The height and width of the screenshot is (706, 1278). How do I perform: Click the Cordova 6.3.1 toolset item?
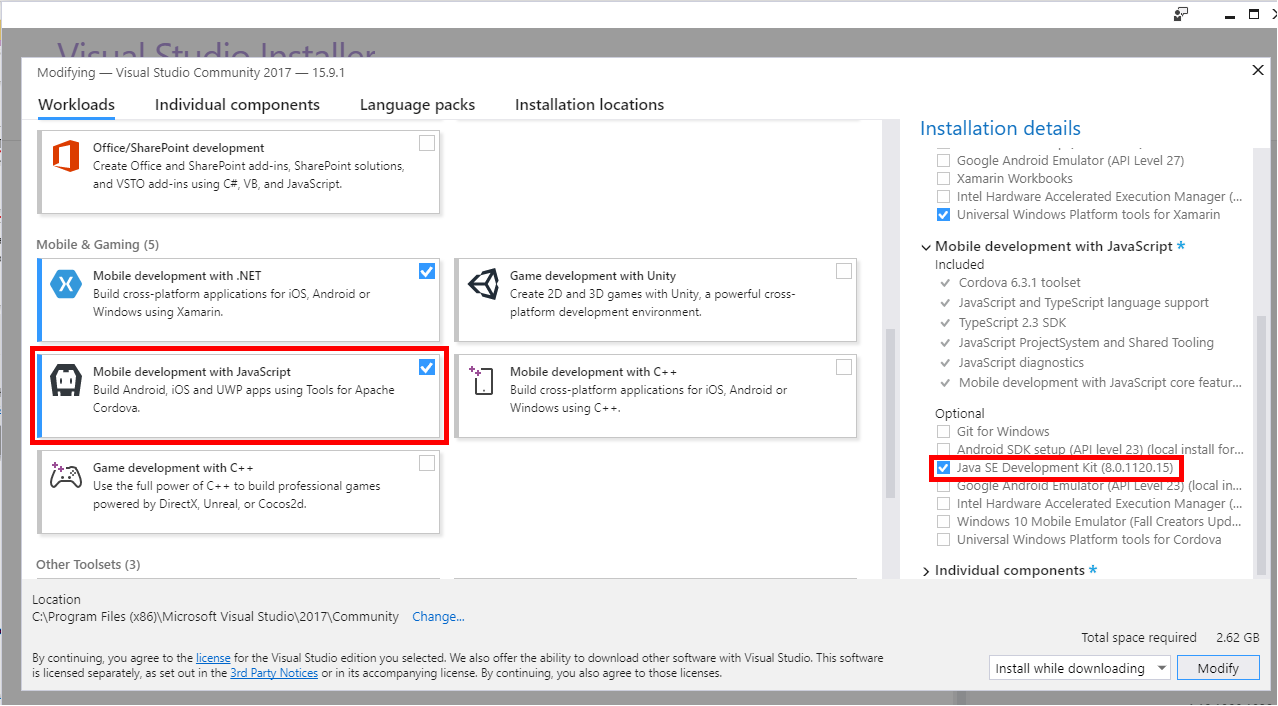pyautogui.click(x=1019, y=283)
